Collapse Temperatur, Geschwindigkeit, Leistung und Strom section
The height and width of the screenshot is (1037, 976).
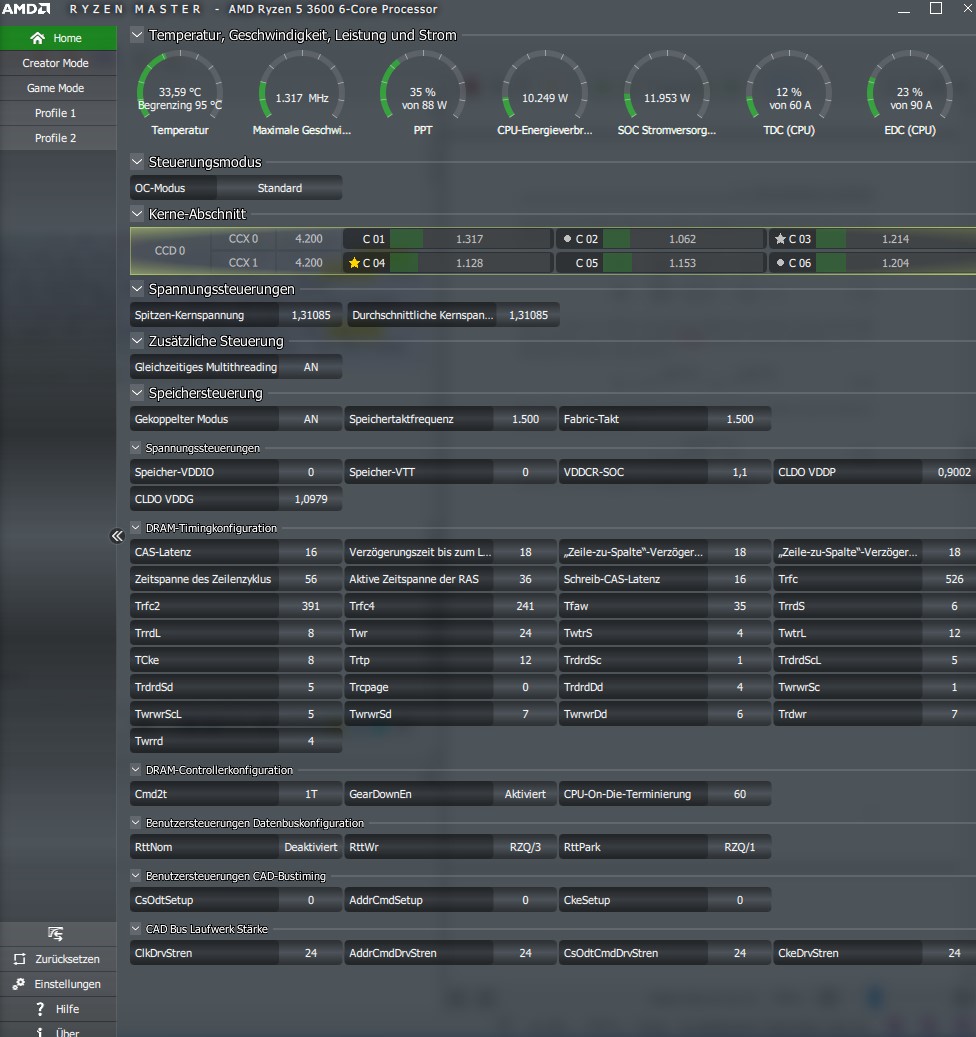[x=137, y=34]
